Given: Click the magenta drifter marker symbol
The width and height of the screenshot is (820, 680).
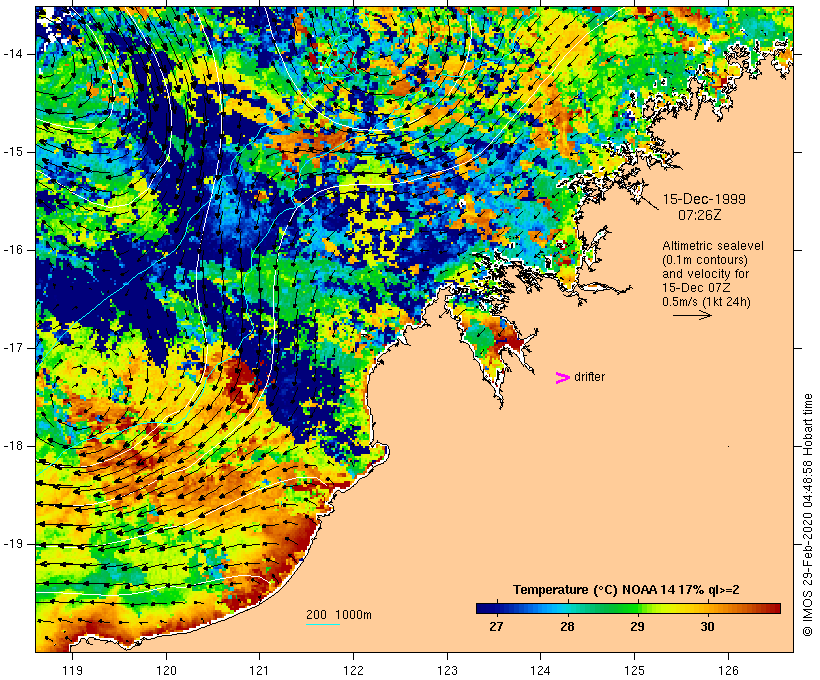Looking at the screenshot, I should coord(563,378).
